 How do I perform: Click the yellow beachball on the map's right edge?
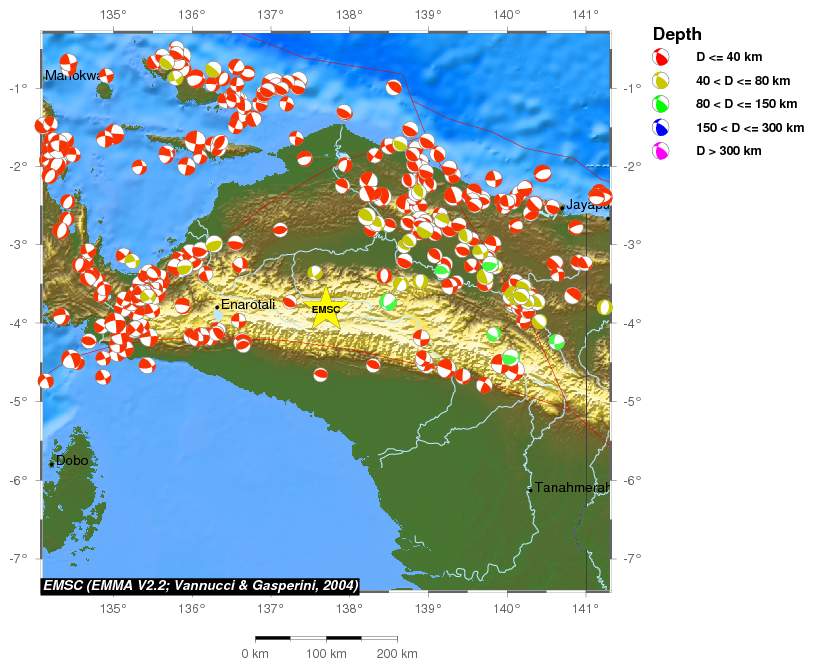(604, 308)
